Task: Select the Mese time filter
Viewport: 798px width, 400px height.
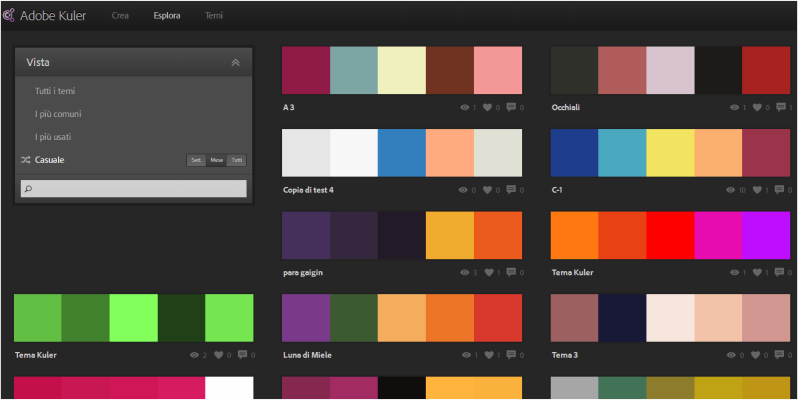Action: [216, 160]
